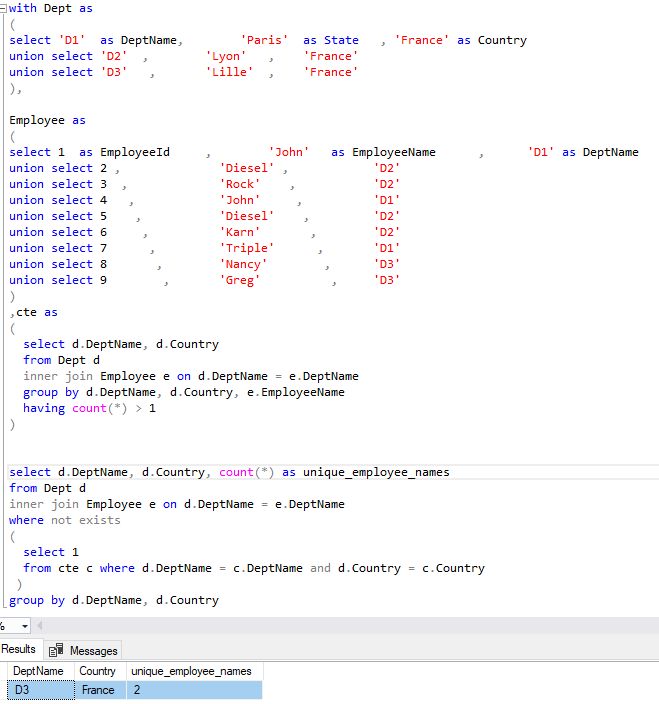Click the 'Karn' employee name literal
Image resolution: width=659 pixels, height=704 pixels.
[240, 232]
